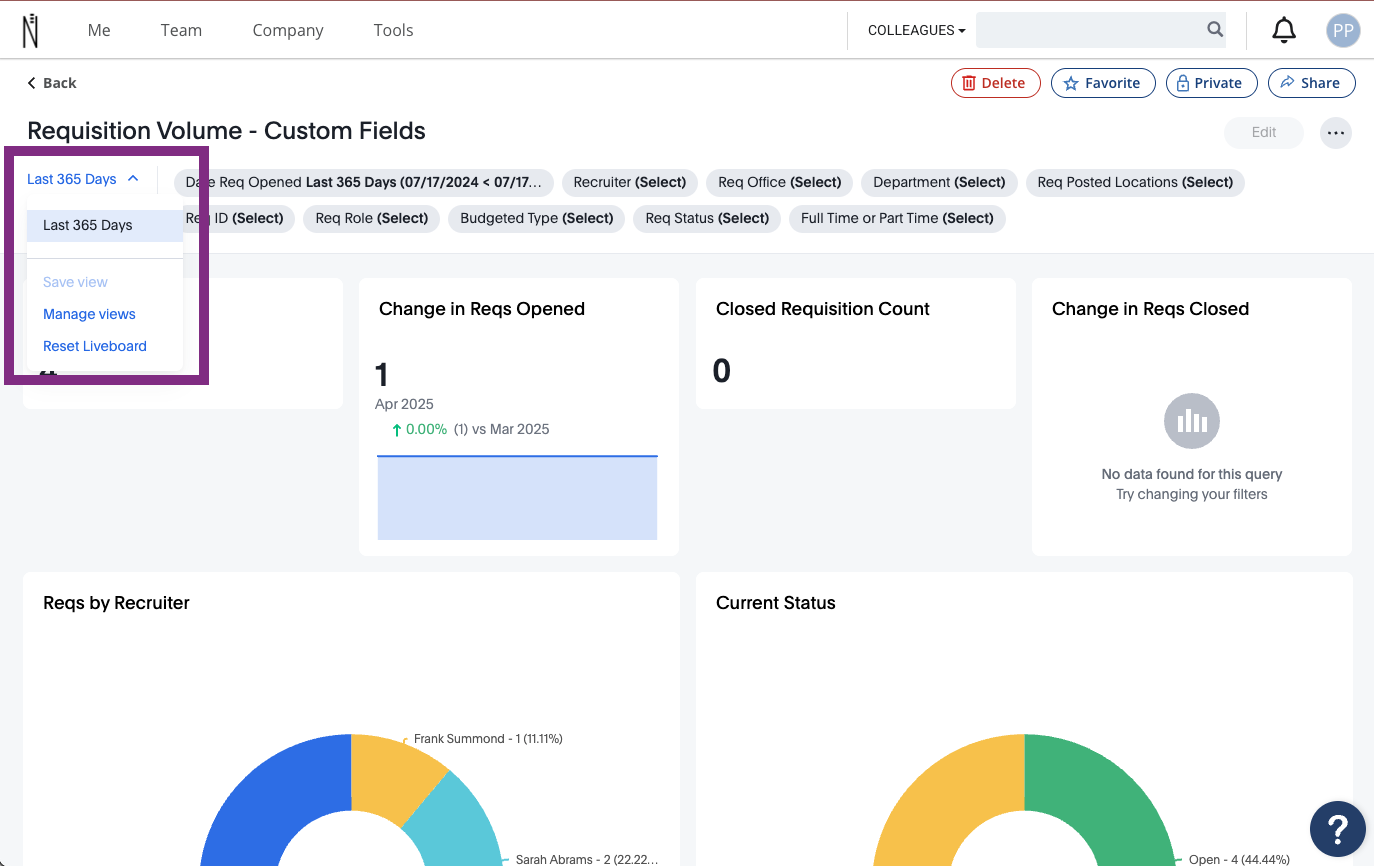Image resolution: width=1374 pixels, height=866 pixels.
Task: Open the Req Posted Locations filter
Action: (1135, 182)
